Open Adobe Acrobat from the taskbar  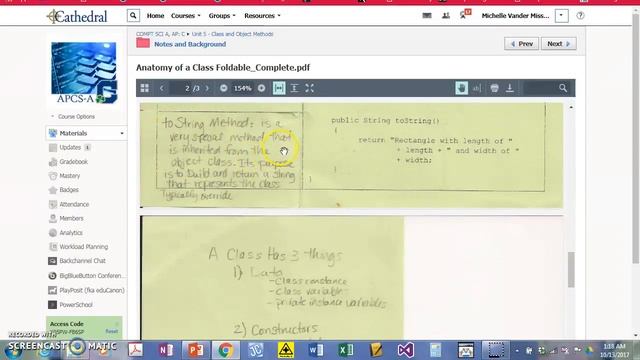(x=136, y=350)
